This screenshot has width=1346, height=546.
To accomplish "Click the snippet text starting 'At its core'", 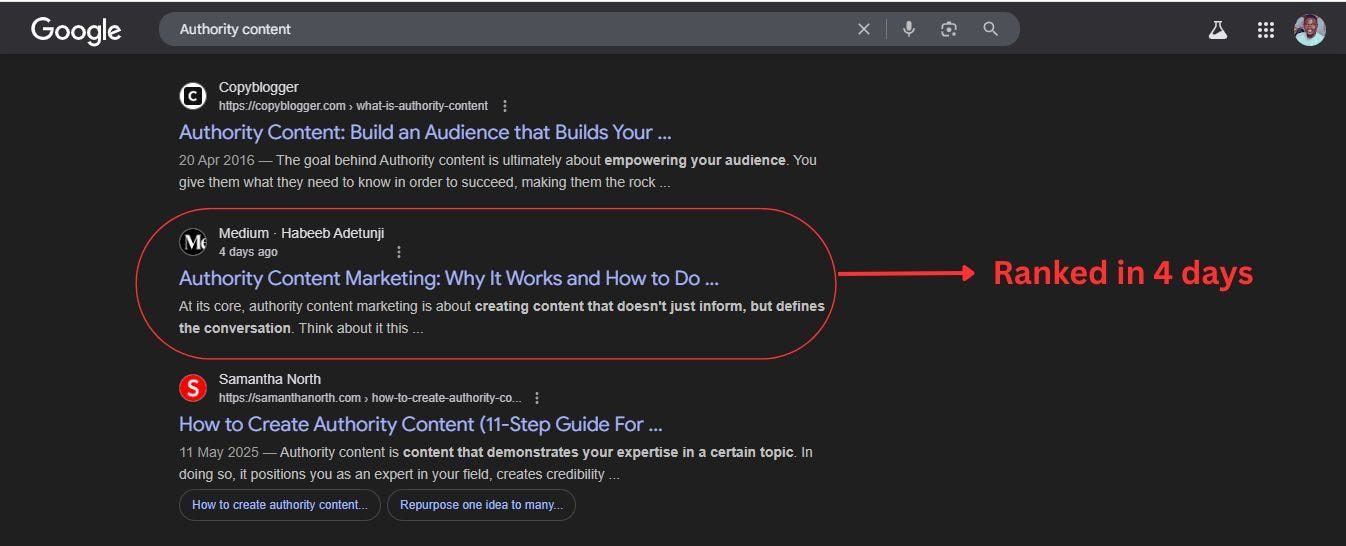I will [502, 317].
